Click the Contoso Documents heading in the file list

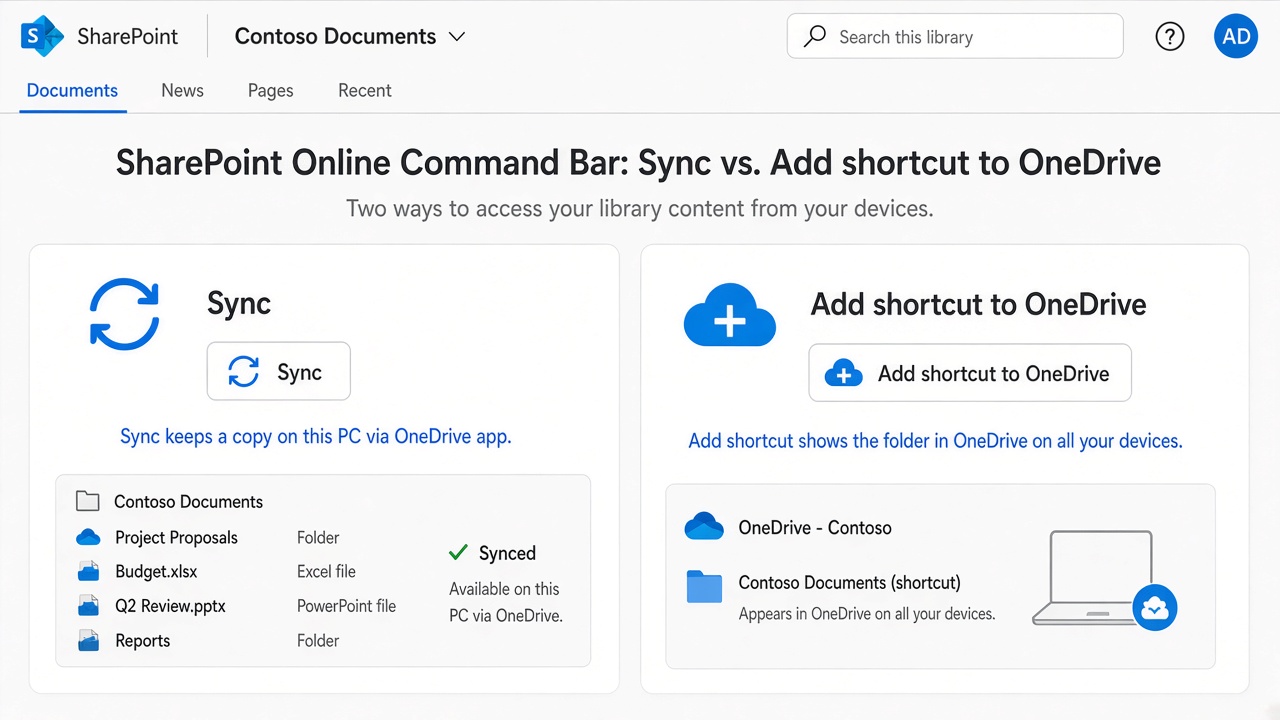click(x=188, y=501)
